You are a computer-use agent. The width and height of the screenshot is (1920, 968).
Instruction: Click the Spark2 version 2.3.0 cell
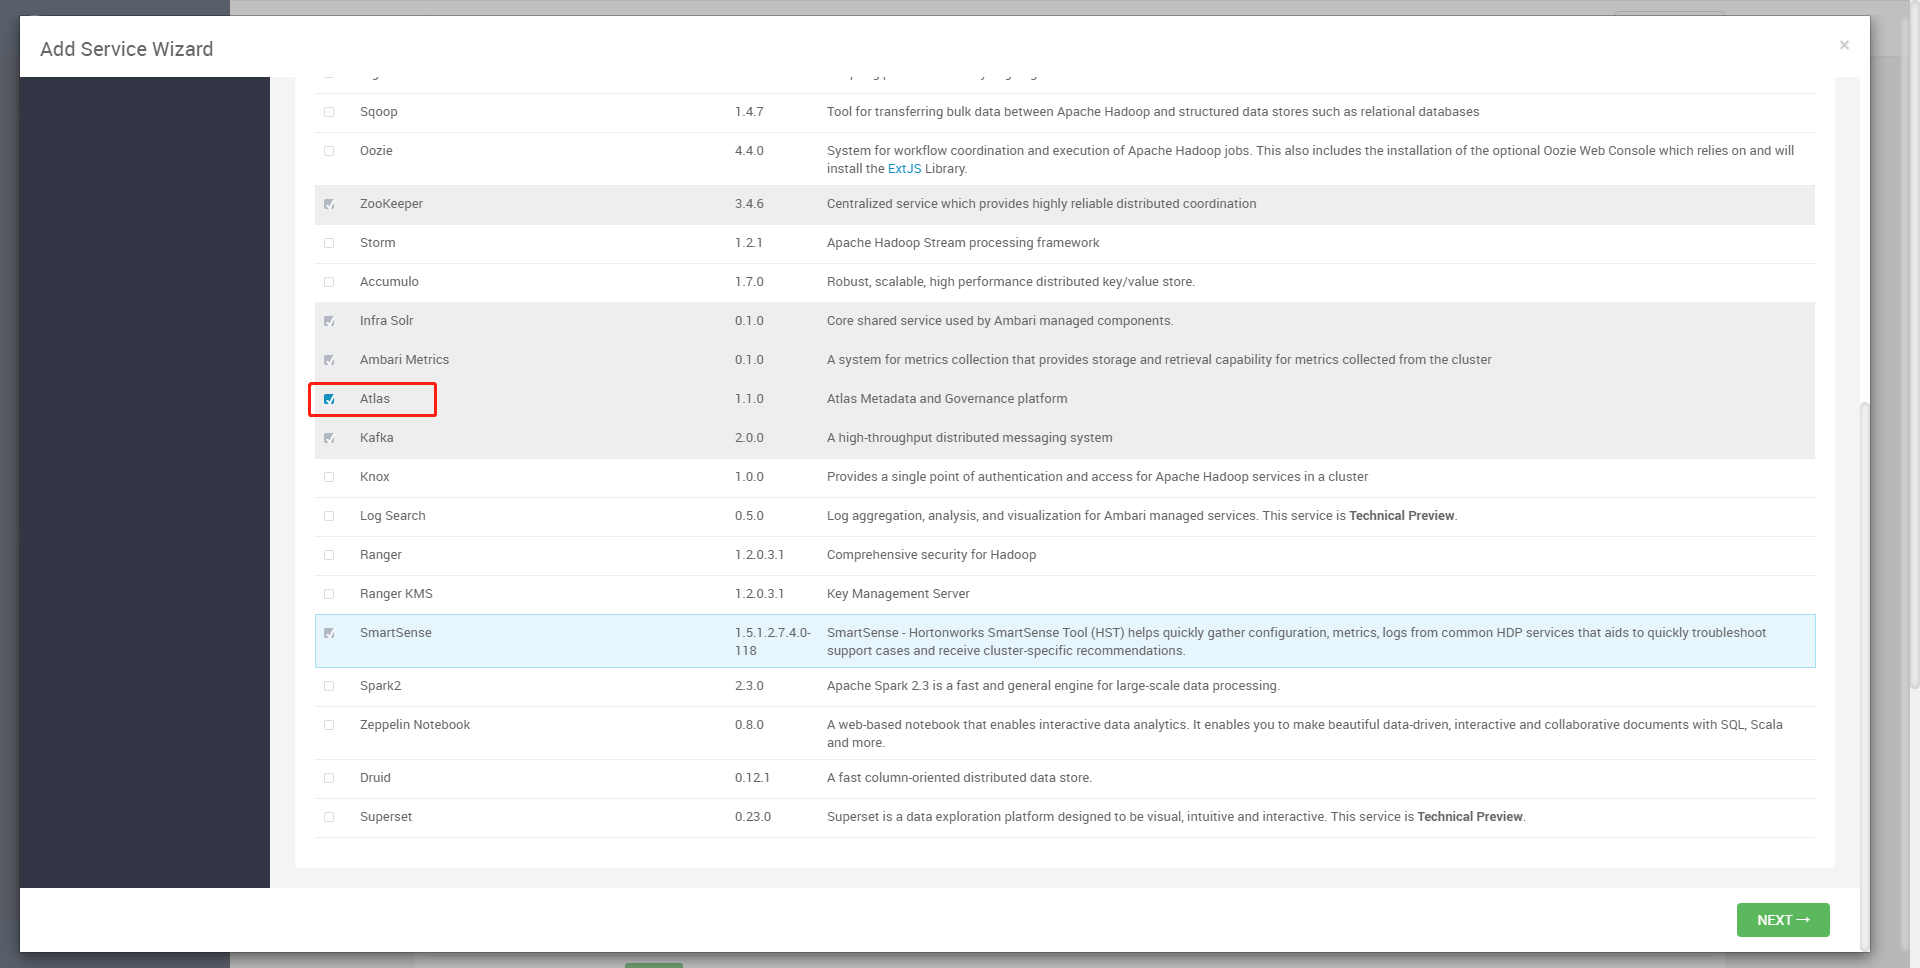(x=749, y=686)
